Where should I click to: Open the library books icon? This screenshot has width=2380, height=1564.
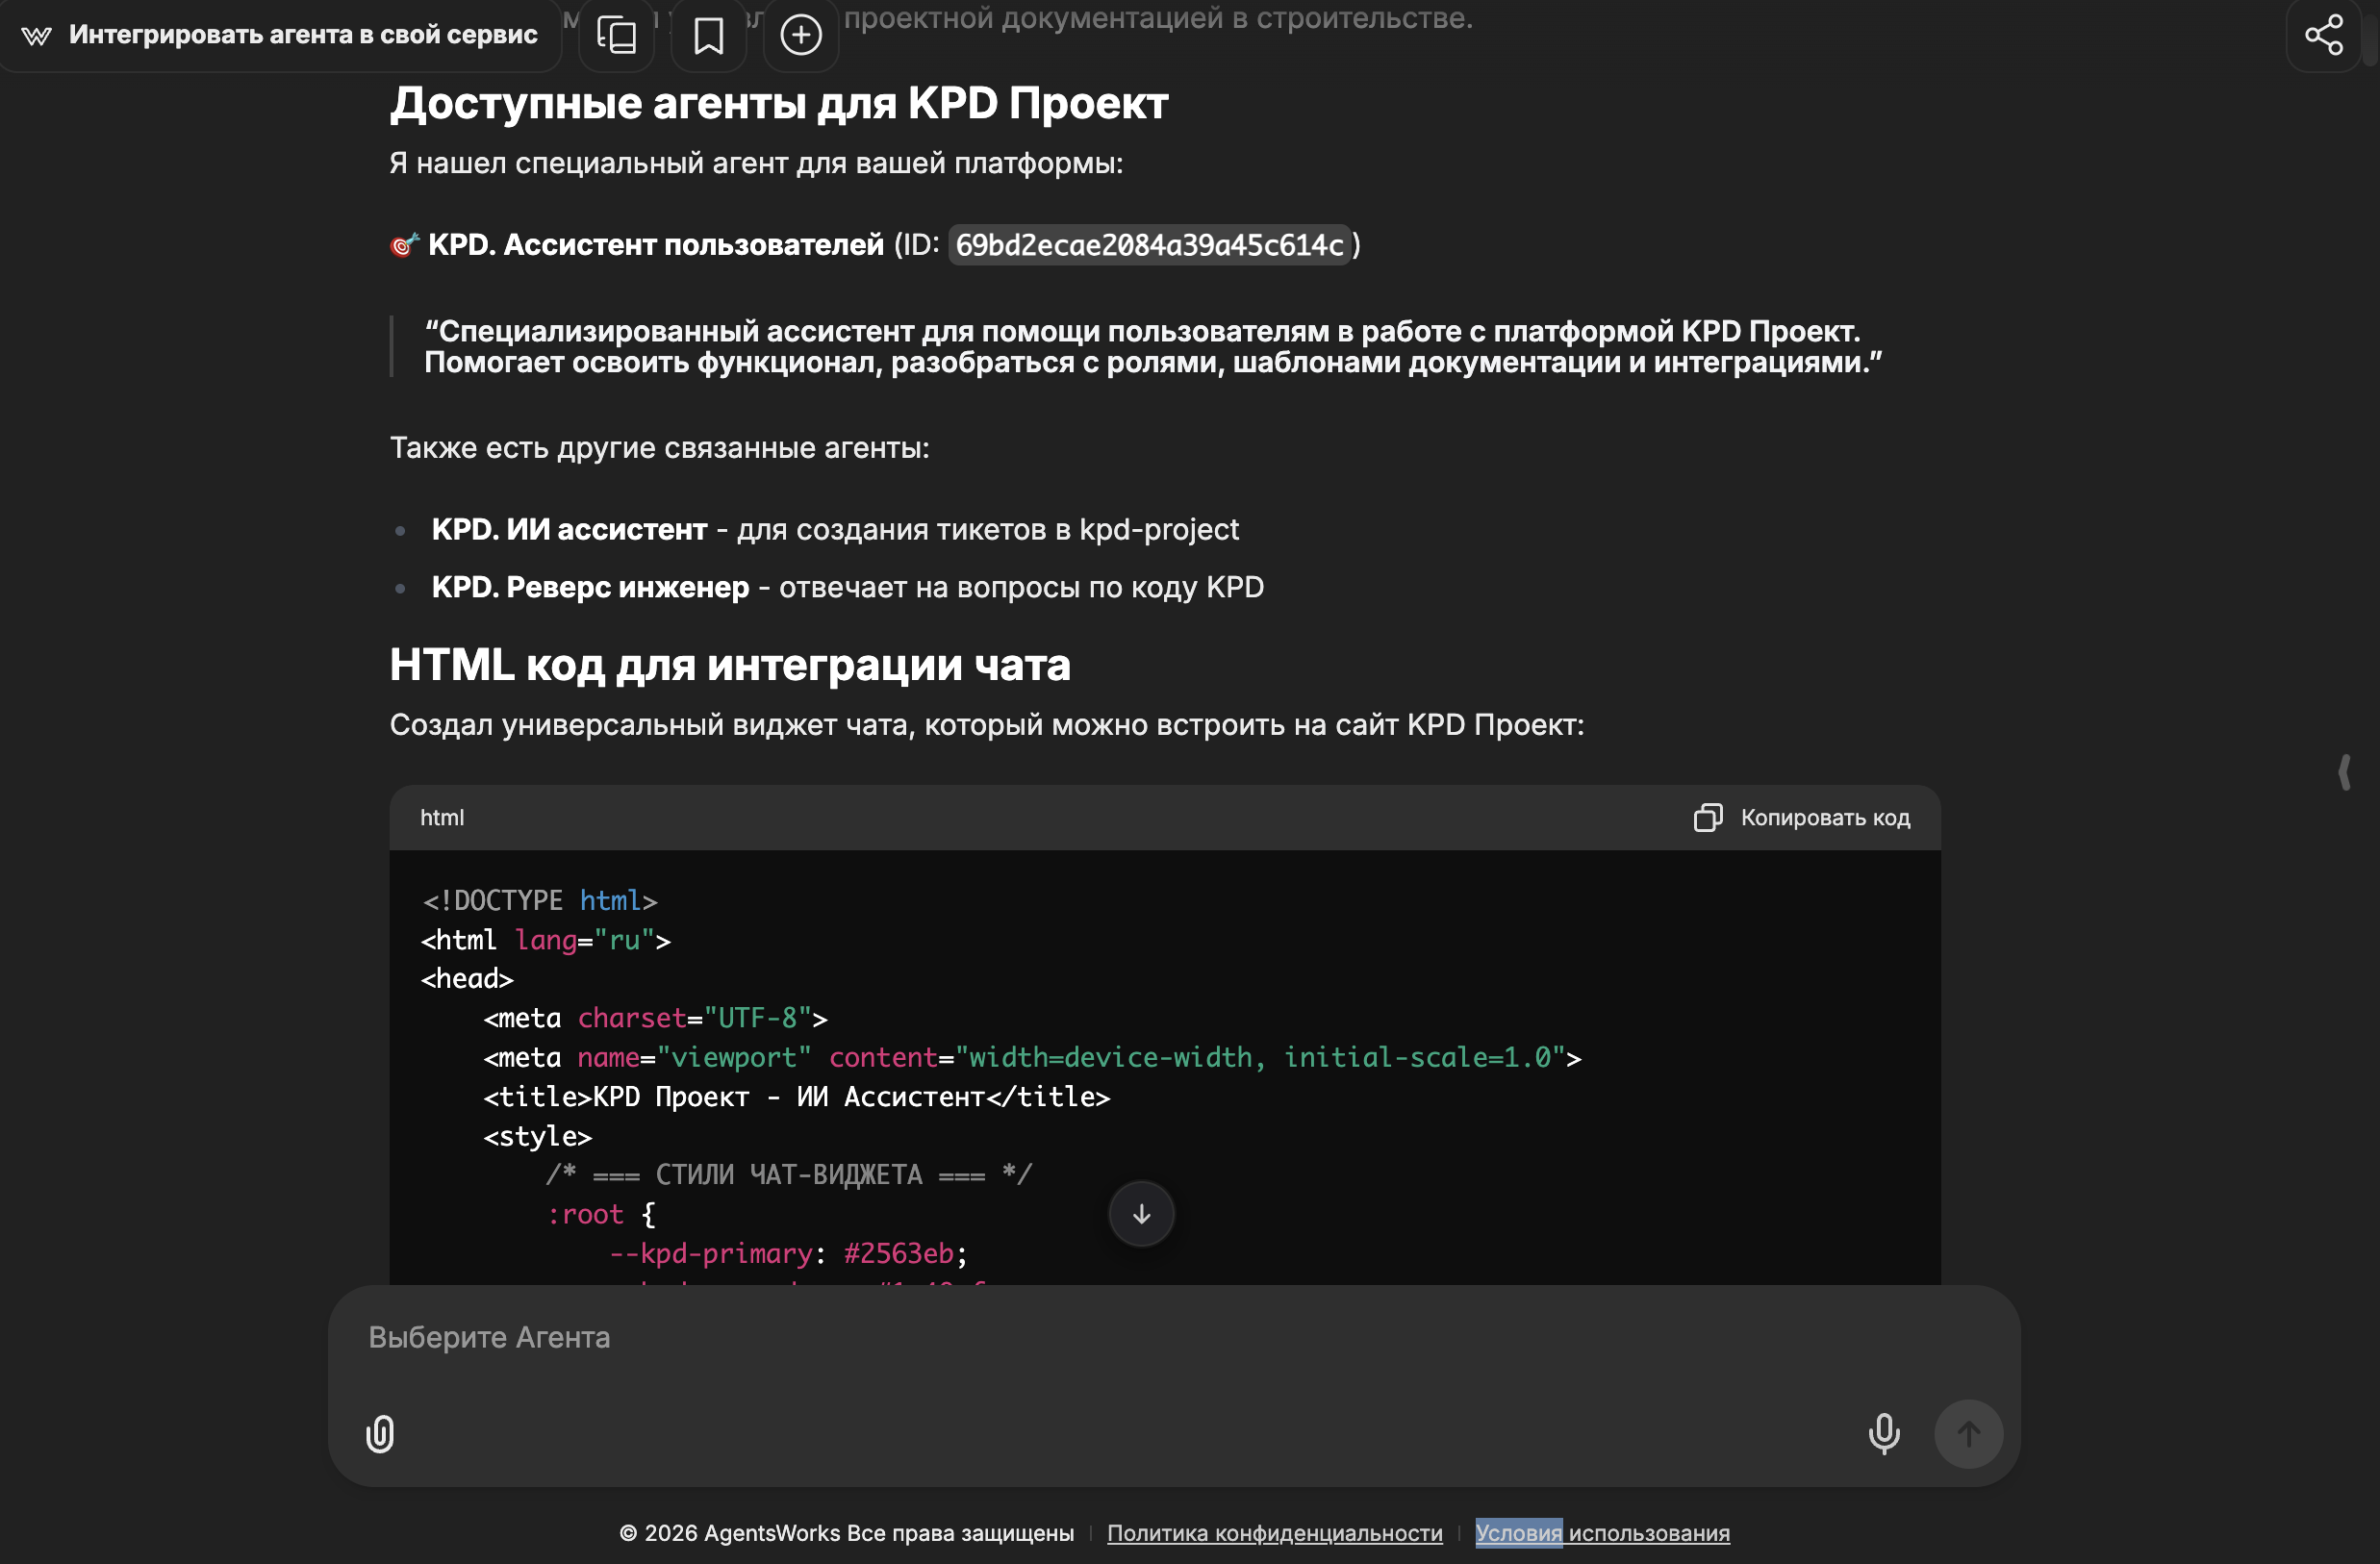616,36
